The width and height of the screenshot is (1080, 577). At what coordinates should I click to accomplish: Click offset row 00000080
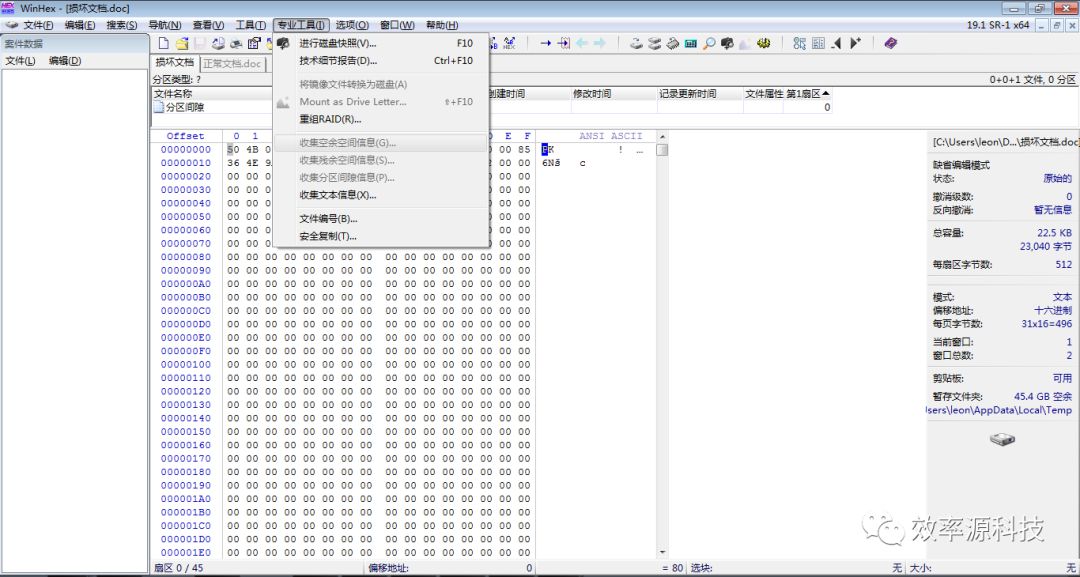[x=186, y=257]
